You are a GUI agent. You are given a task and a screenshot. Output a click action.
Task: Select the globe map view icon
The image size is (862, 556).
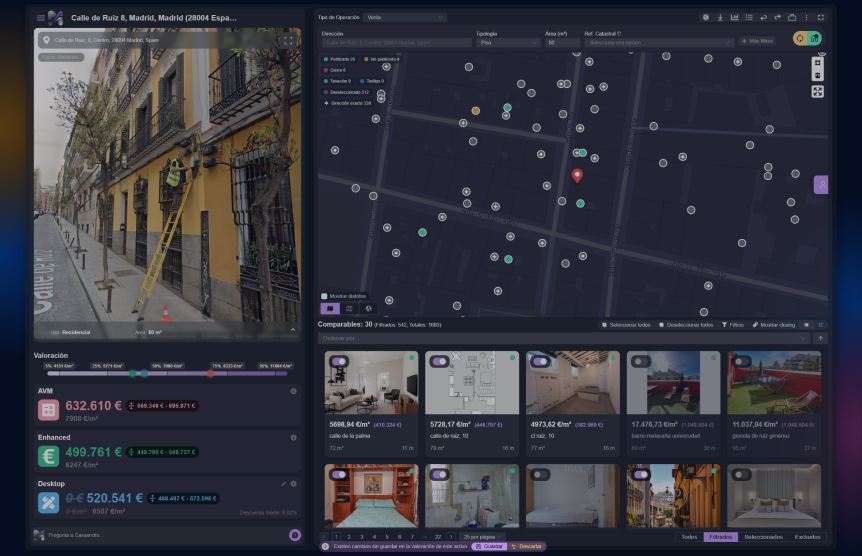[368, 309]
